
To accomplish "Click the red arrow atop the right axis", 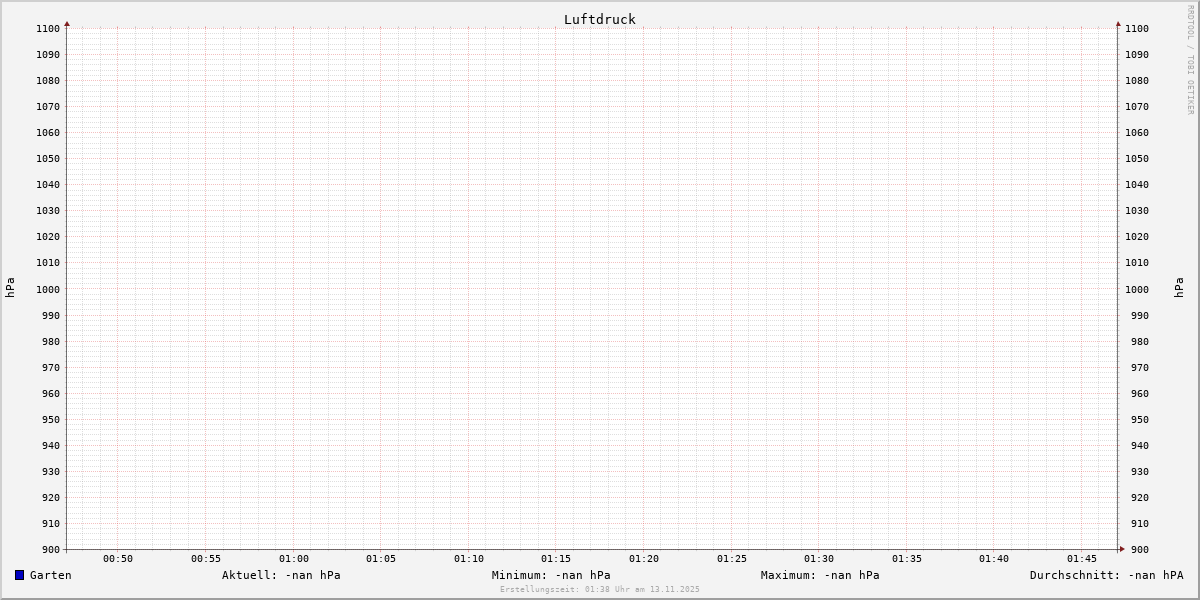I will (x=1118, y=23).
